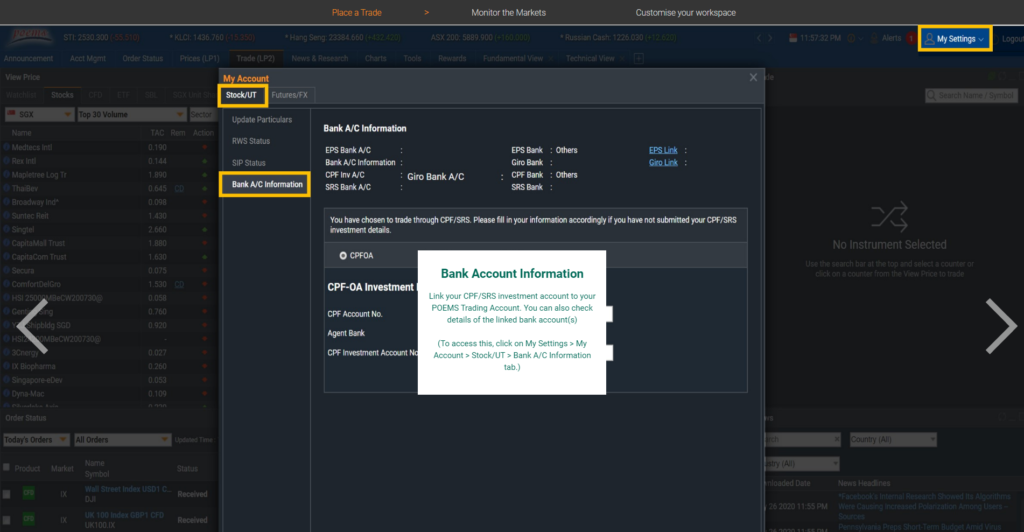Click the EPS Link hyperlink

[663, 150]
